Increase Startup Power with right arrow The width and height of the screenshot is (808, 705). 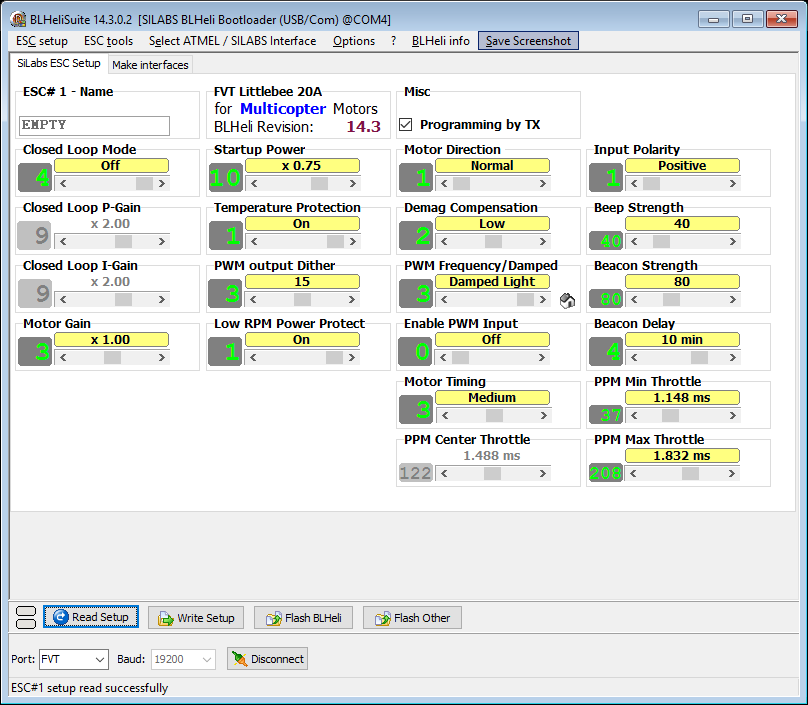(352, 183)
